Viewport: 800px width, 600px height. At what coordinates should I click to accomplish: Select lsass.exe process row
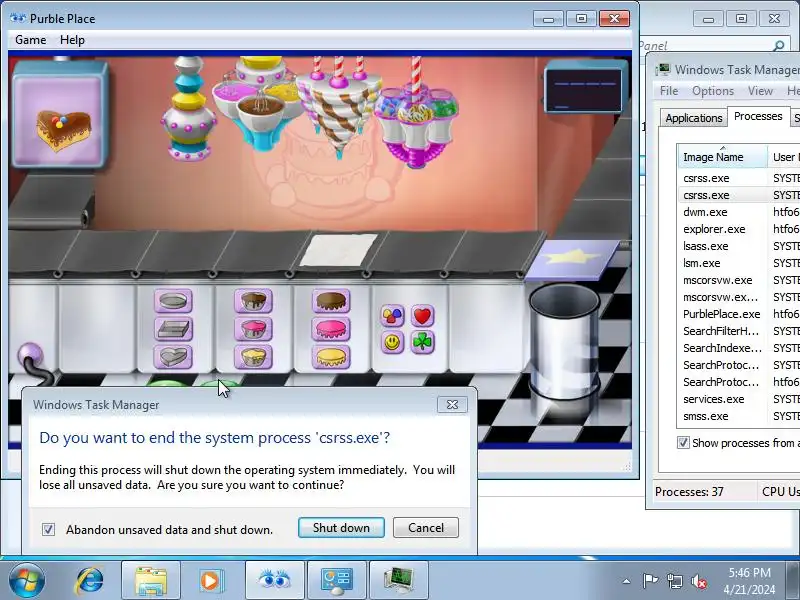(739, 246)
